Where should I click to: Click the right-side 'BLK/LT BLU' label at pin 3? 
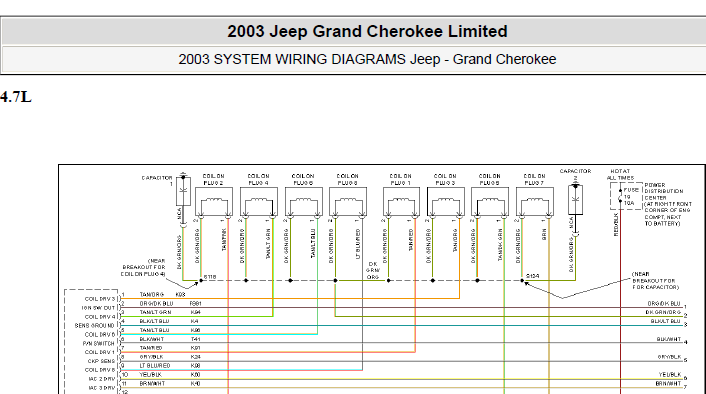pos(665,321)
